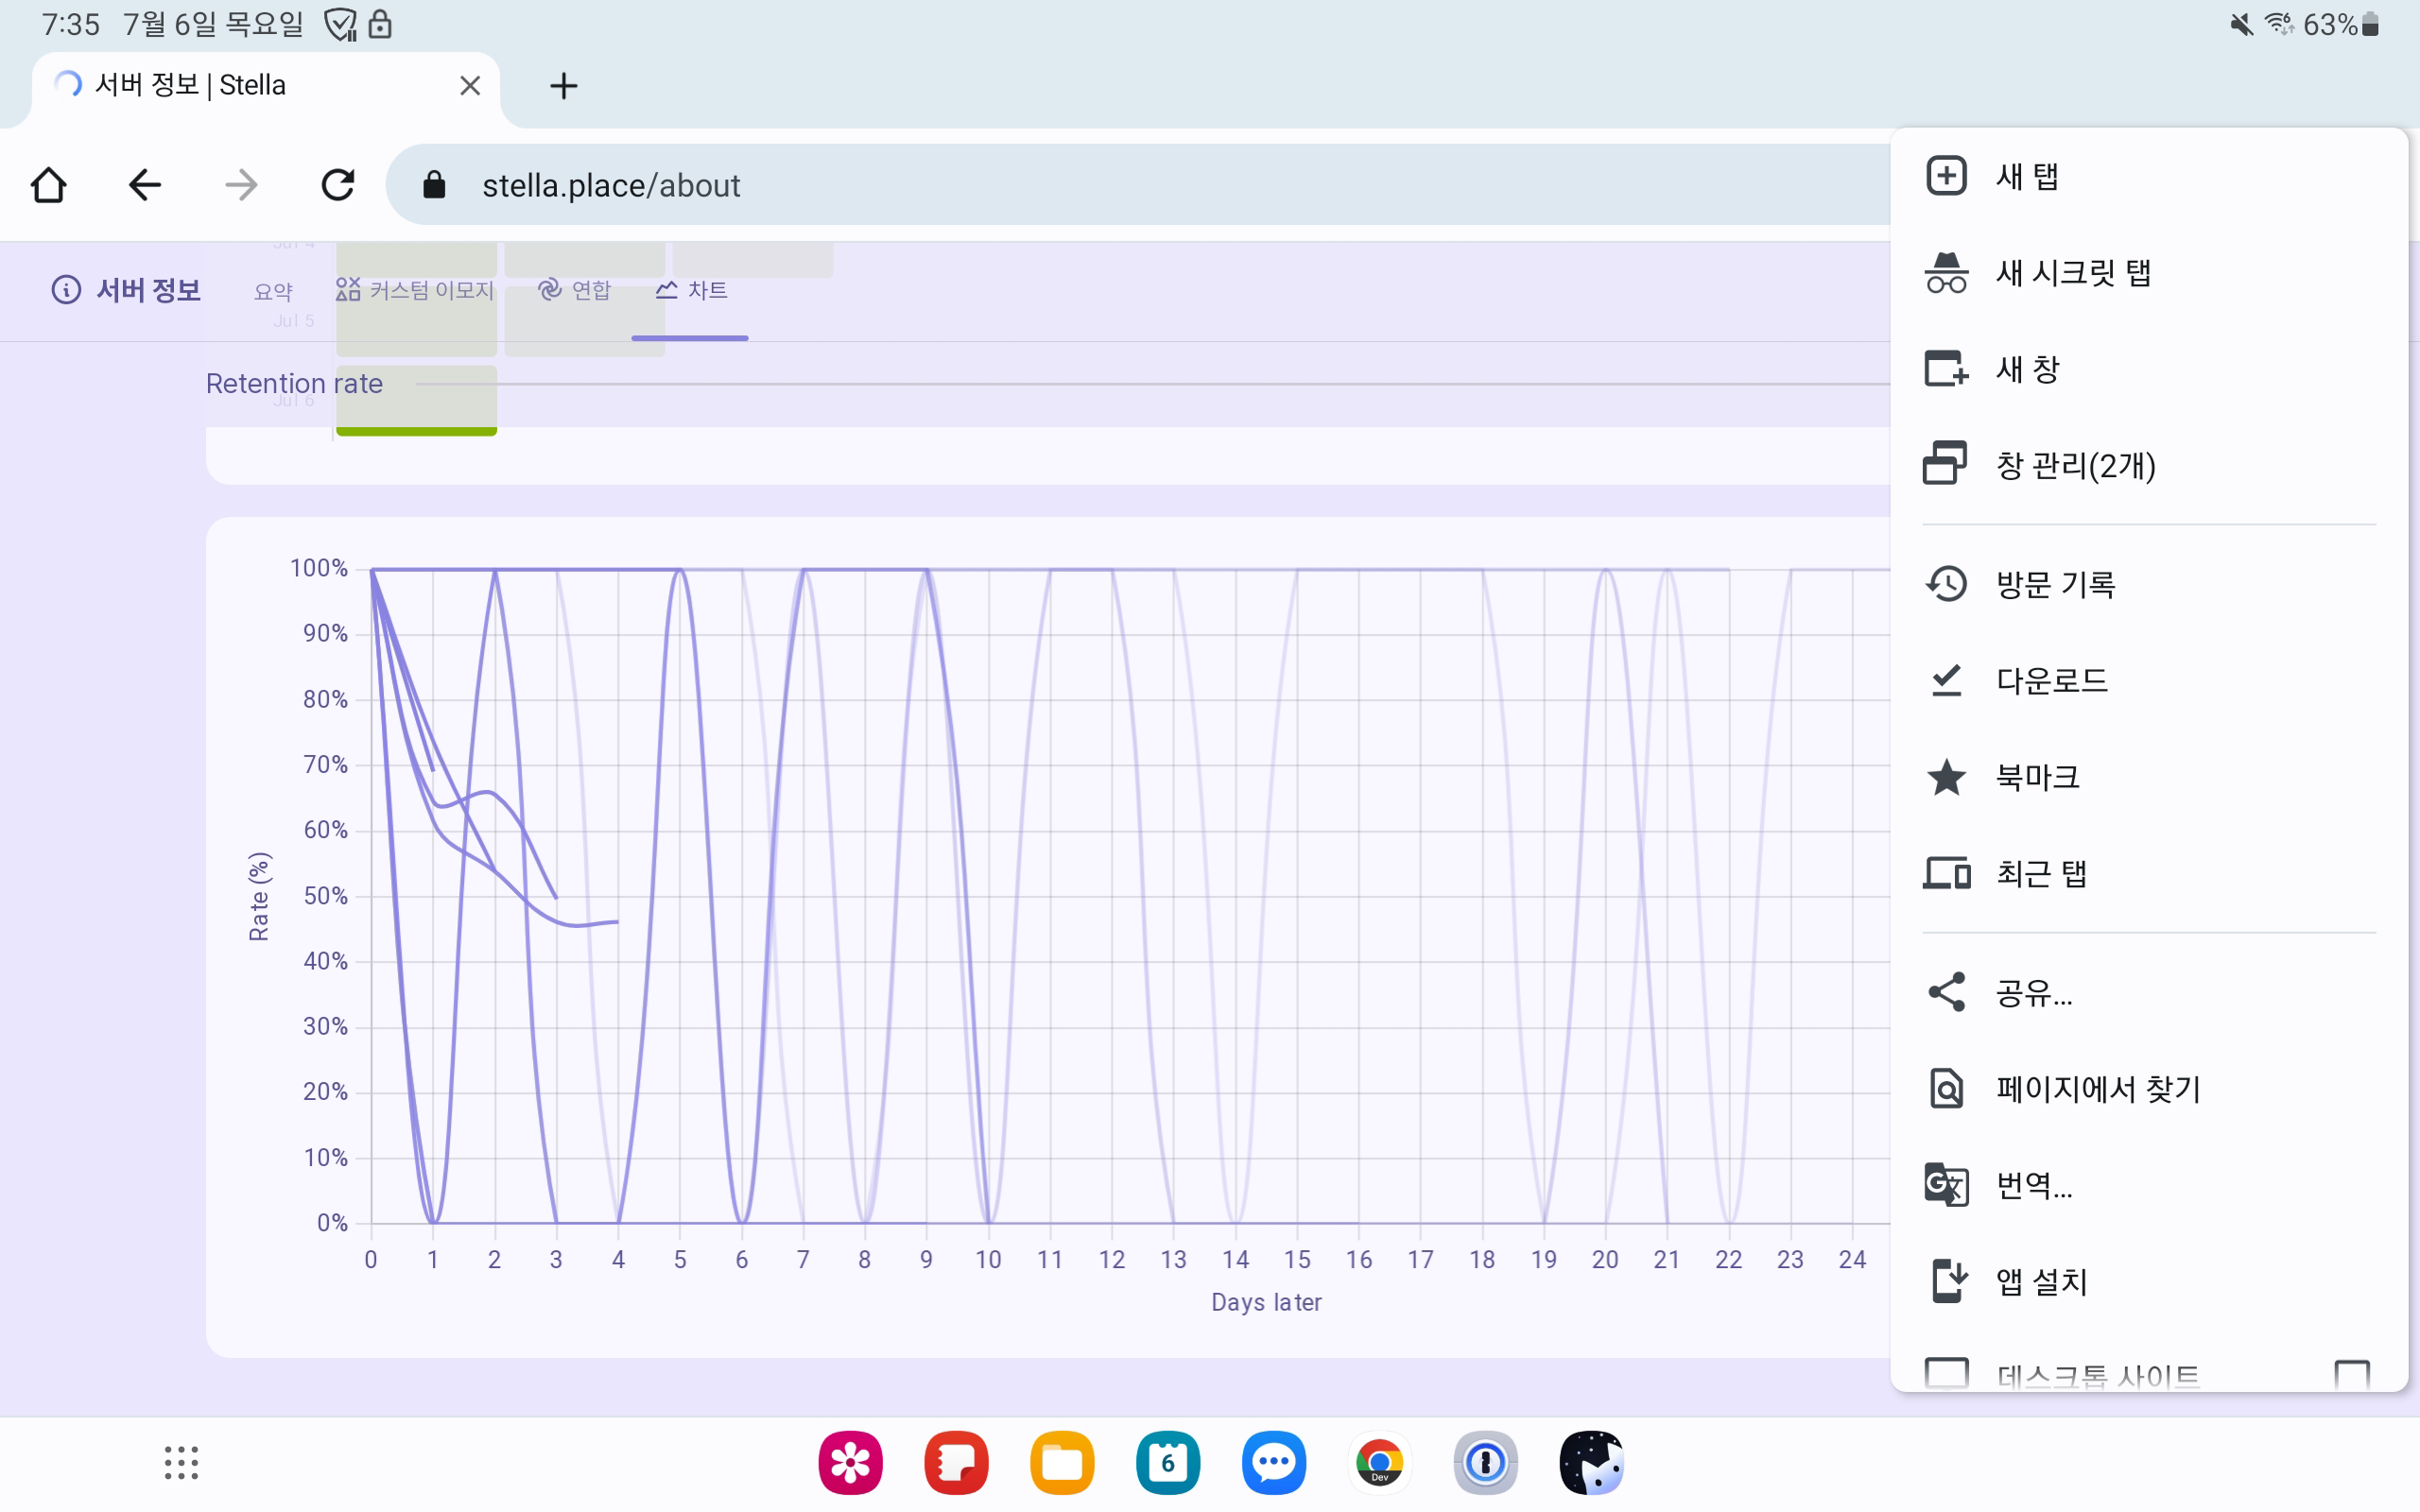Select 새 시크릿 탭 menu item
The image size is (2420, 1512).
(2073, 273)
